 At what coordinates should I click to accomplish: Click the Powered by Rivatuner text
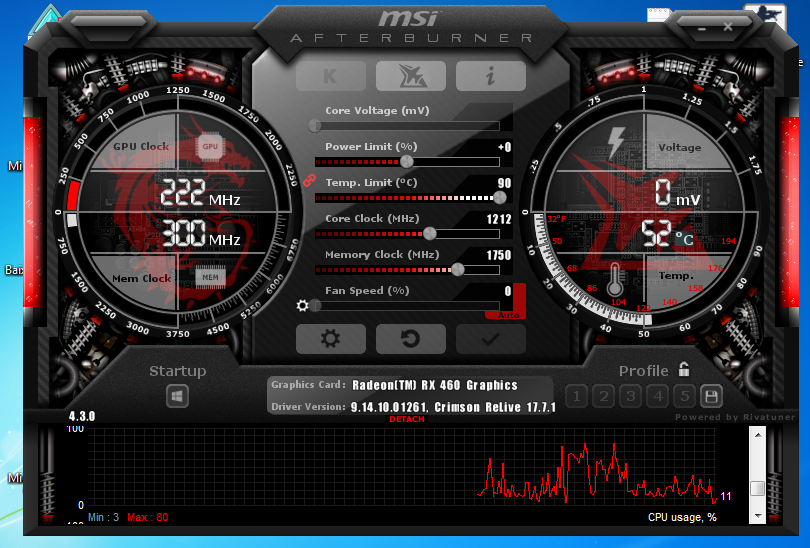pos(735,417)
